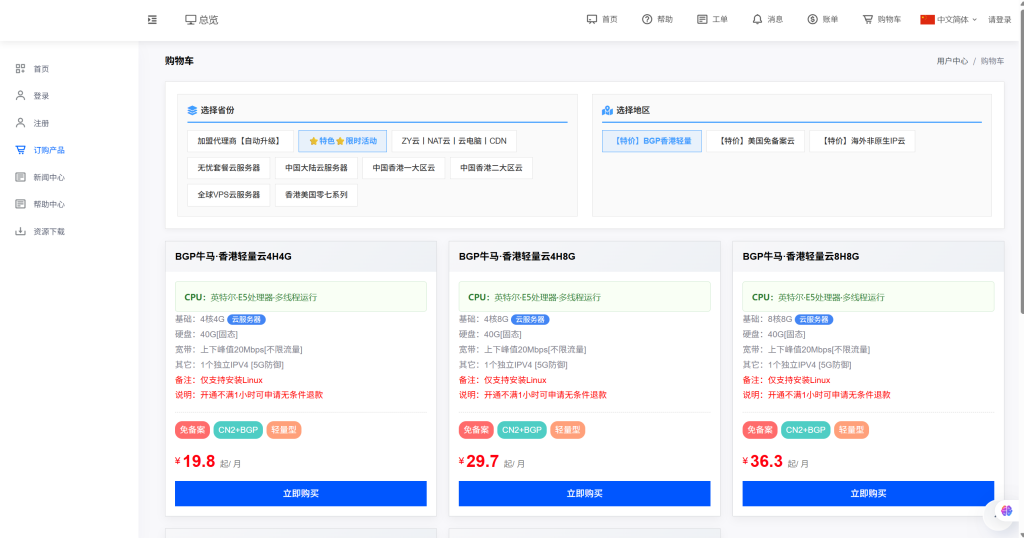Screen dimensions: 1024x538
Task: Click the sidebar 资源下载 download icon
Action: click(20, 231)
